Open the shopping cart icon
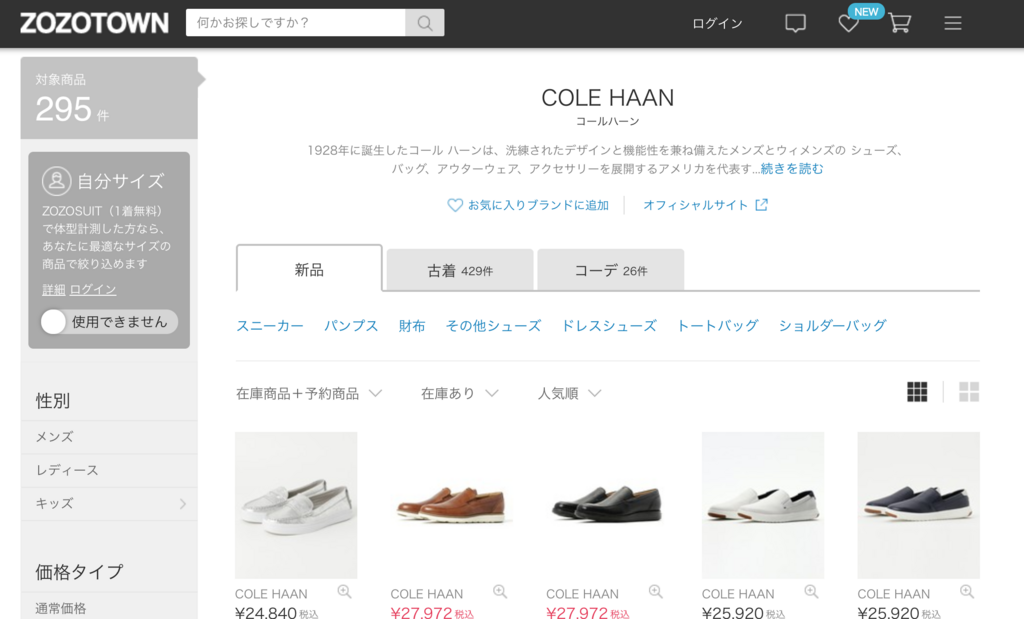Screen dimensions: 1024x619 [900, 24]
